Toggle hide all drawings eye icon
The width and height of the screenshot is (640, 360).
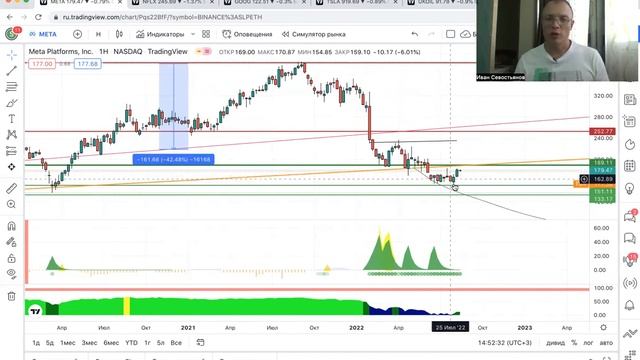point(11,274)
